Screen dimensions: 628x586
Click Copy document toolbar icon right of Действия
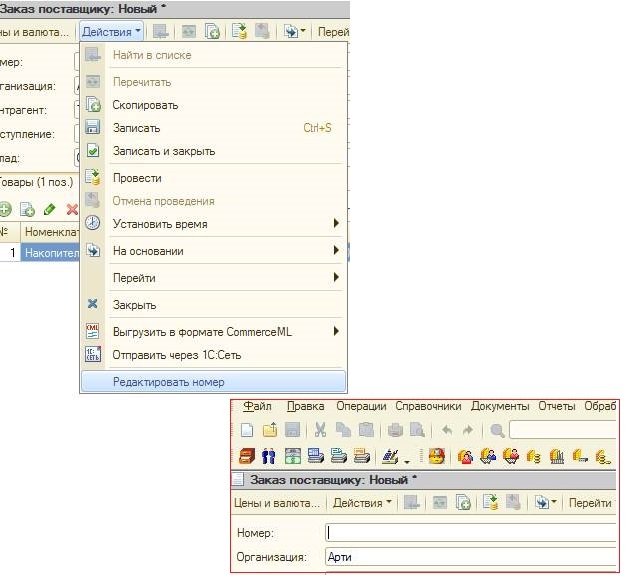pyautogui.click(x=212, y=31)
